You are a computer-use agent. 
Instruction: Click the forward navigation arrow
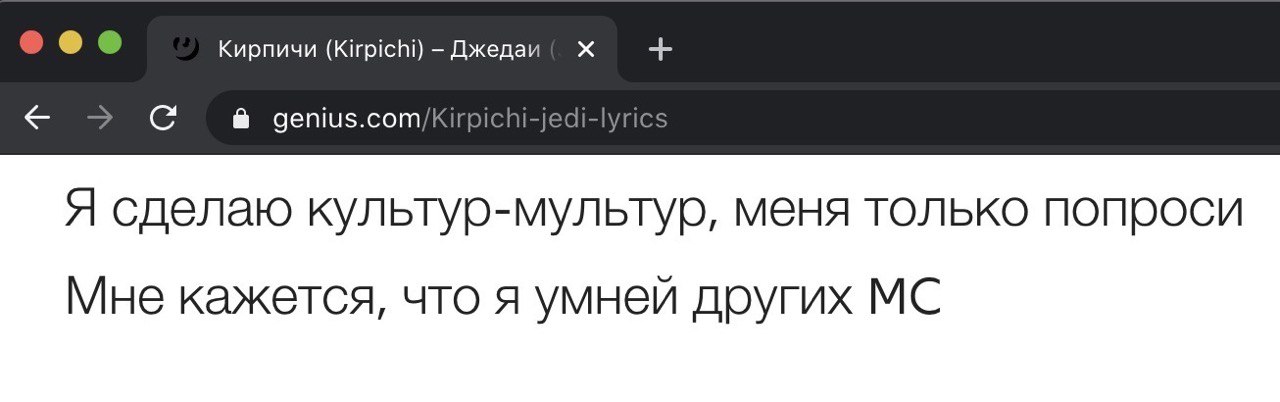pyautogui.click(x=100, y=119)
